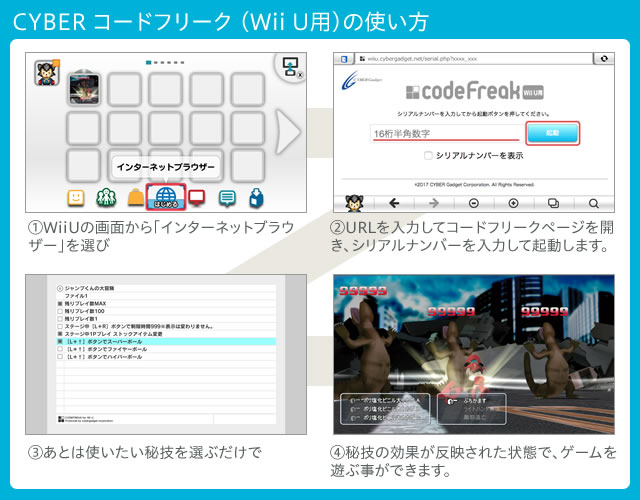Zoom in with the plus magnifier icon
The image size is (640, 500).
click(x=513, y=203)
